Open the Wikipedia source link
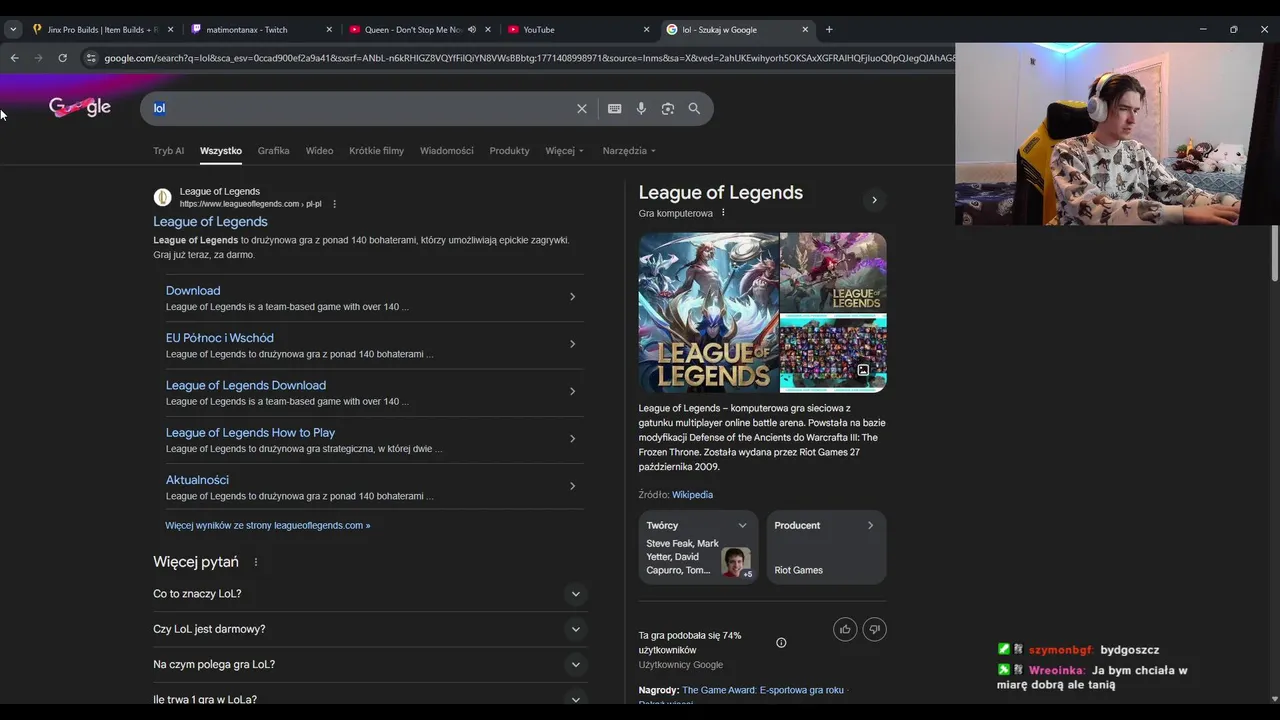This screenshot has height=720, width=1280. point(692,495)
